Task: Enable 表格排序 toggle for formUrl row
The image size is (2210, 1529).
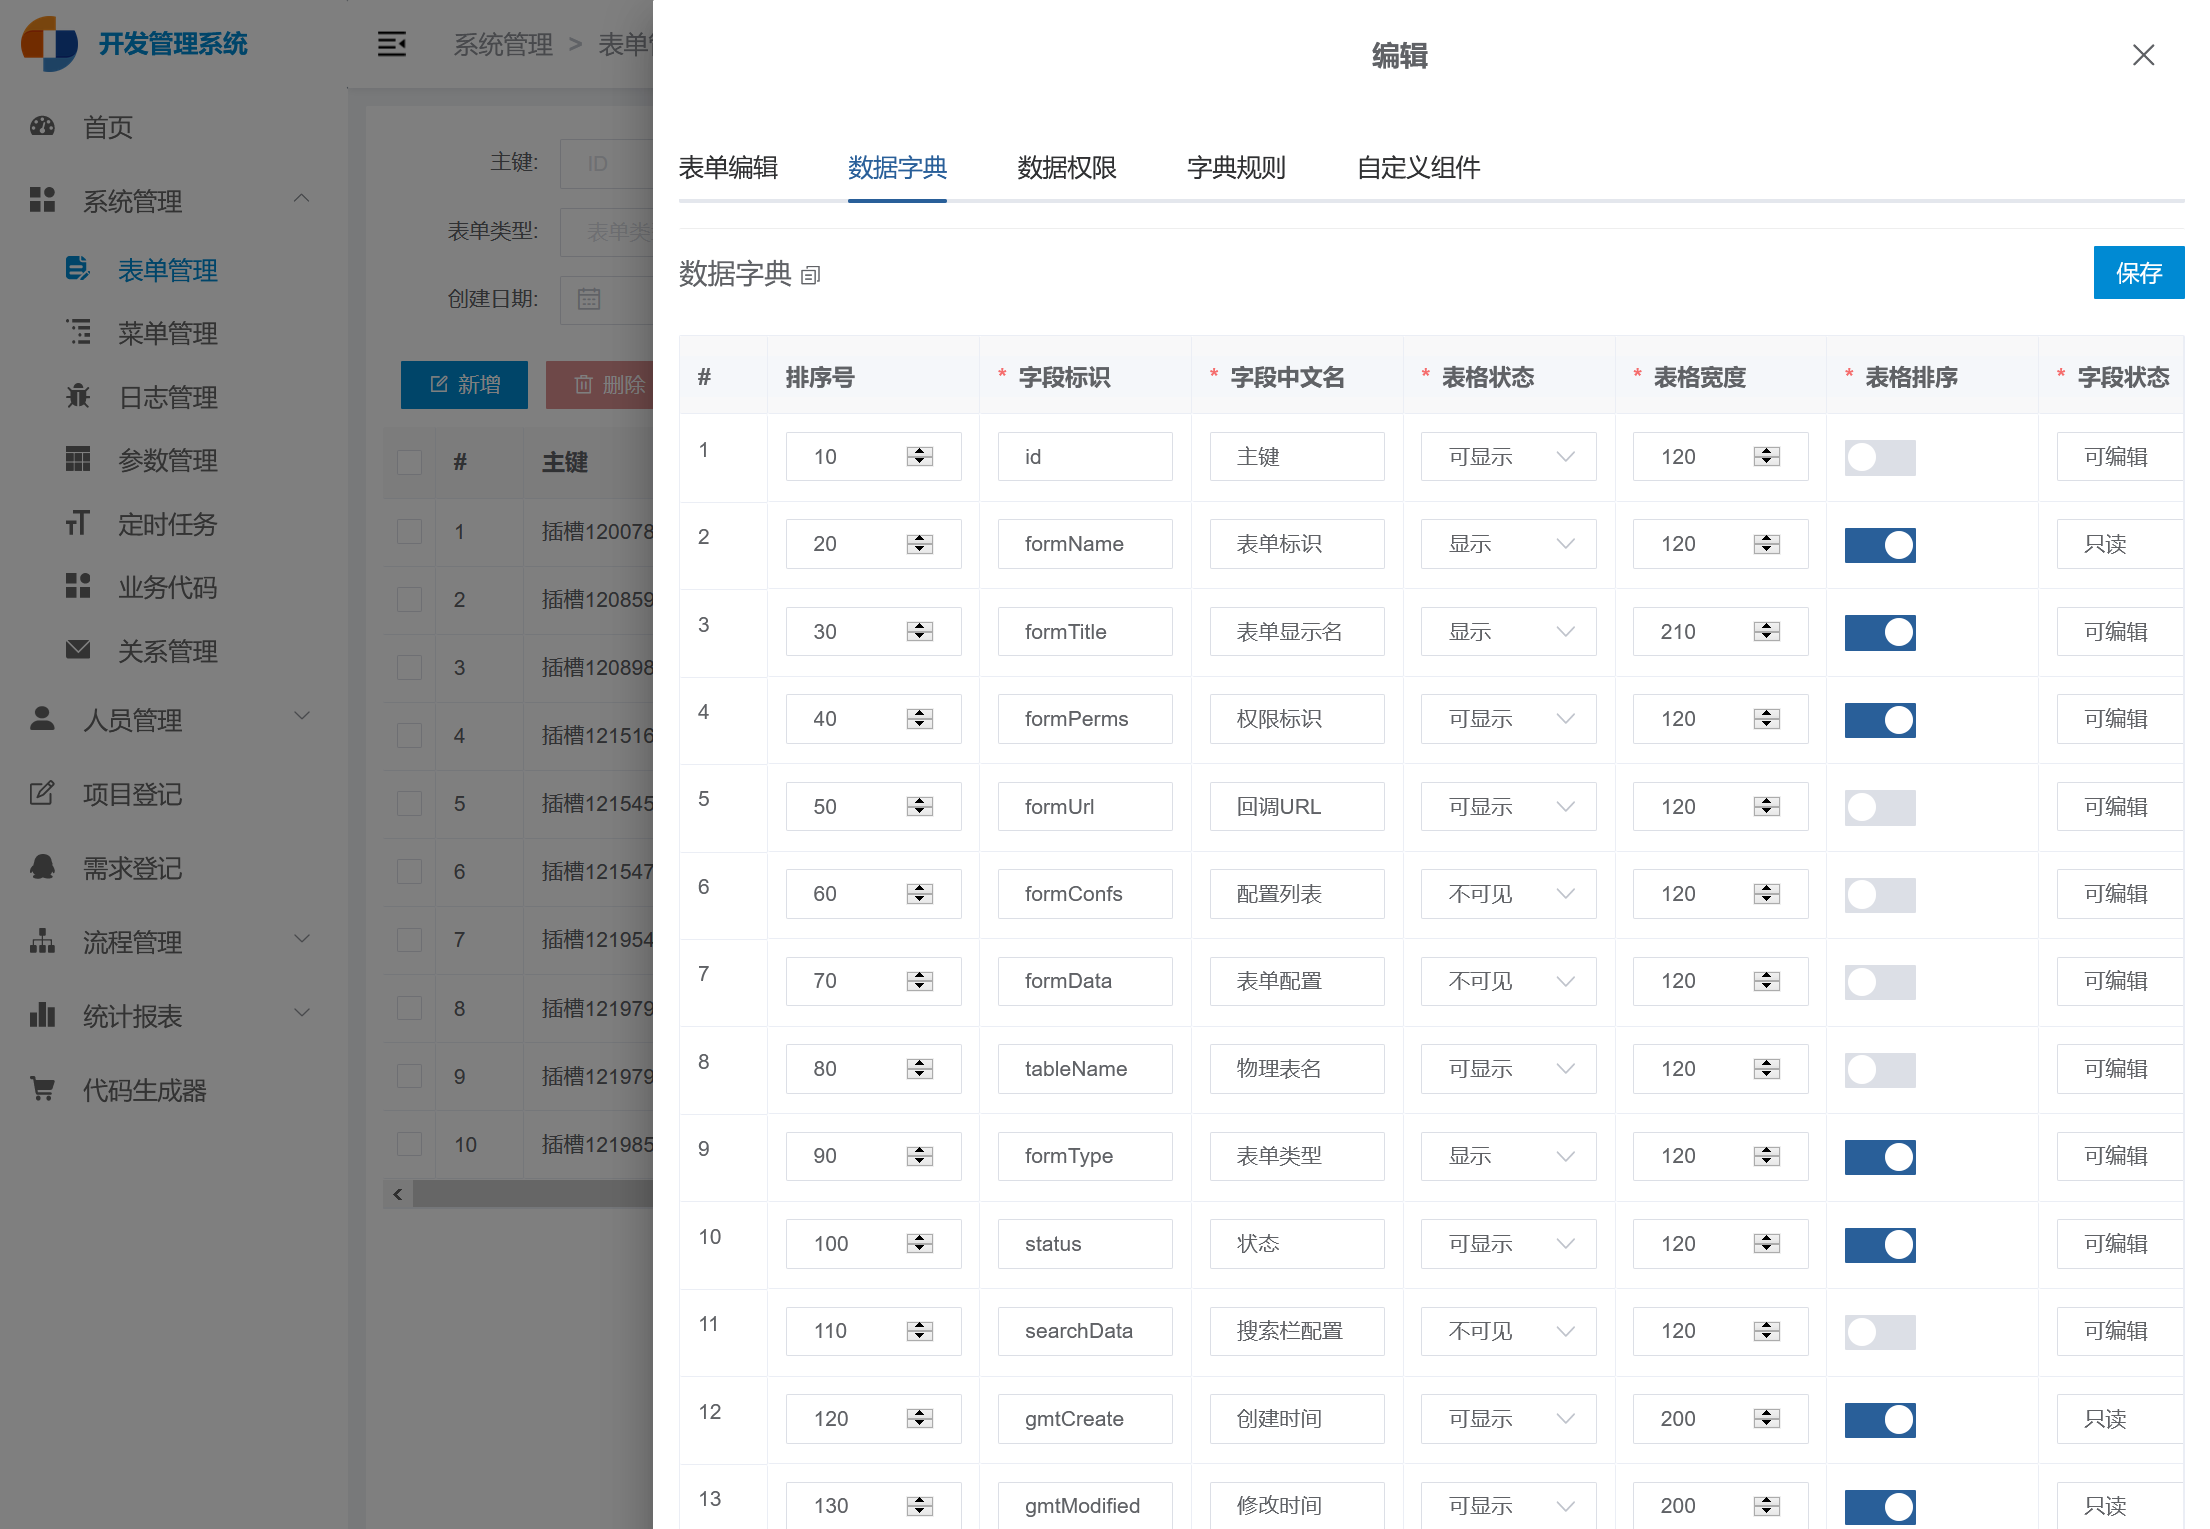Action: pyautogui.click(x=1879, y=807)
